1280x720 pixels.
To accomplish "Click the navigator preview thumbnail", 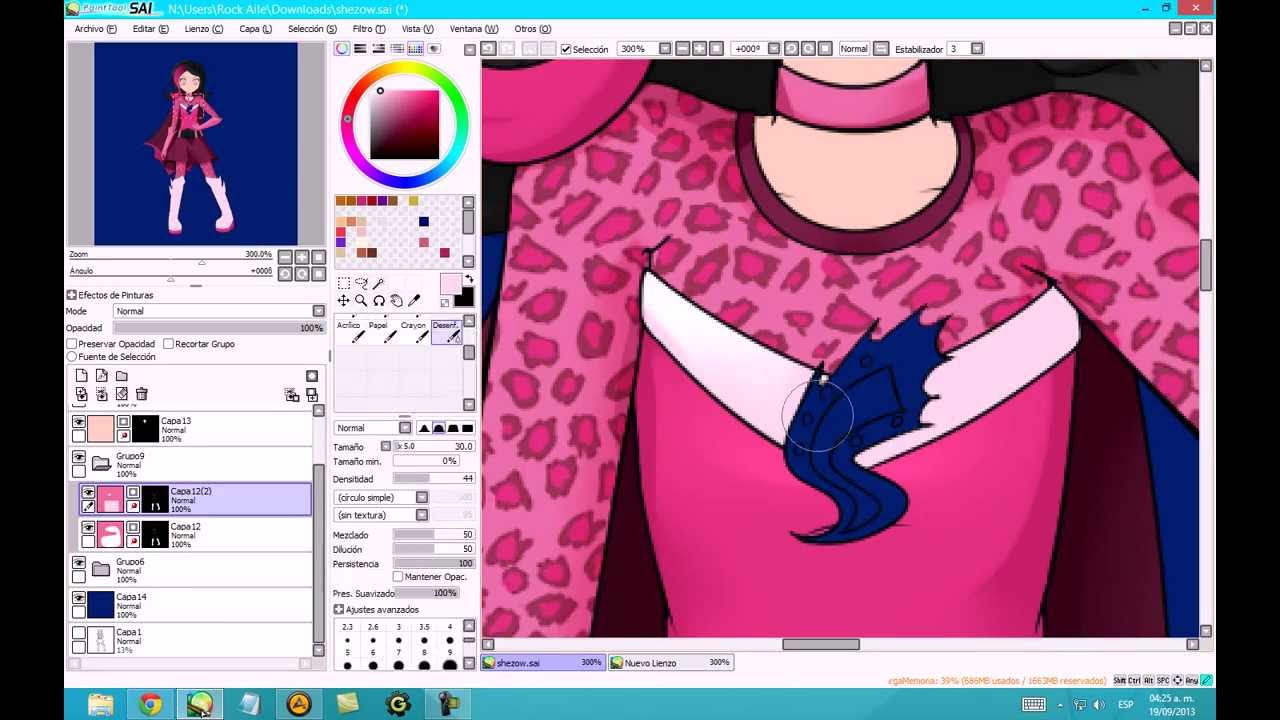I will click(x=196, y=144).
